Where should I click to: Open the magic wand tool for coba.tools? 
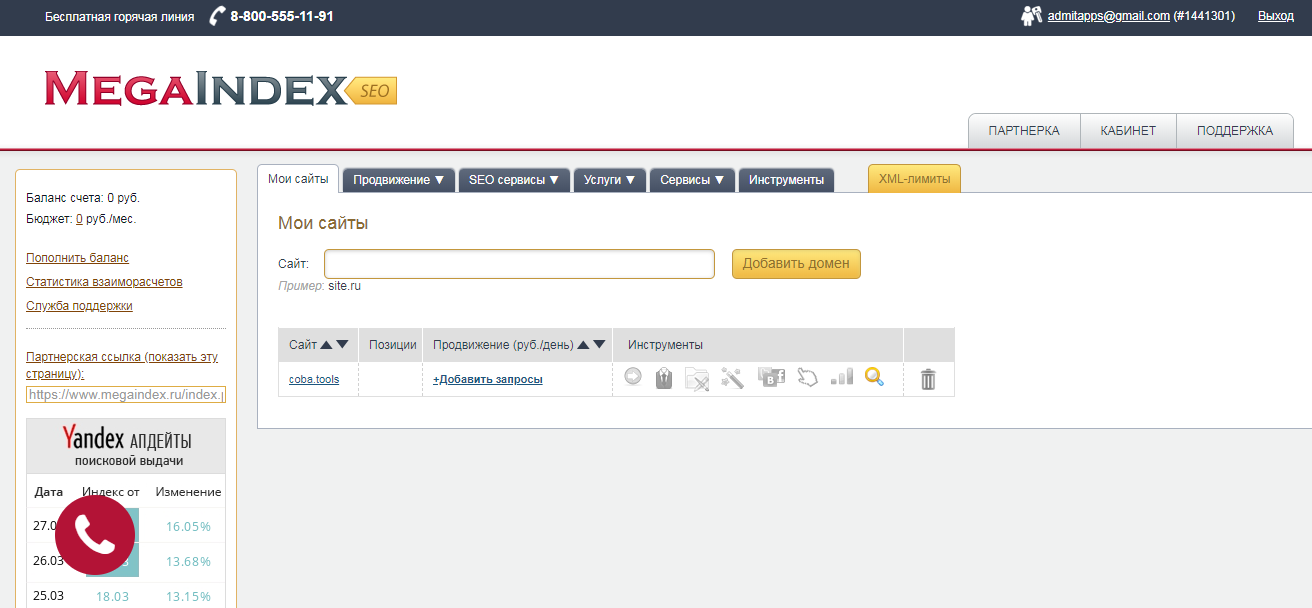[x=732, y=379]
